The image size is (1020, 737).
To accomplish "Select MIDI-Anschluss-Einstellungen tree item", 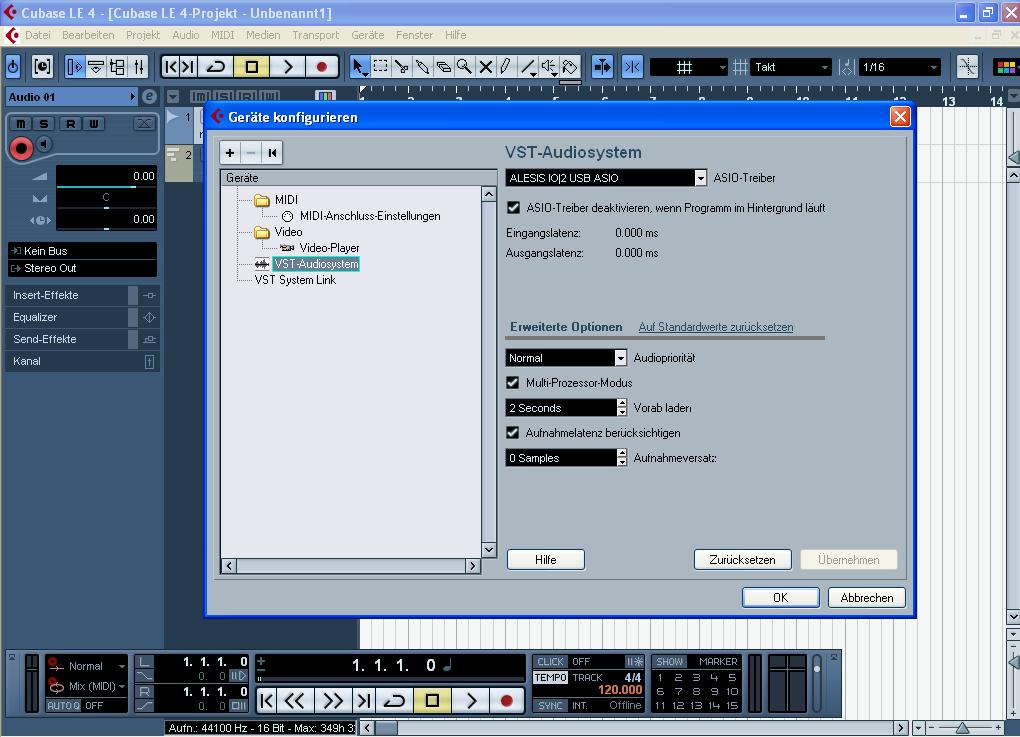I will click(x=370, y=216).
